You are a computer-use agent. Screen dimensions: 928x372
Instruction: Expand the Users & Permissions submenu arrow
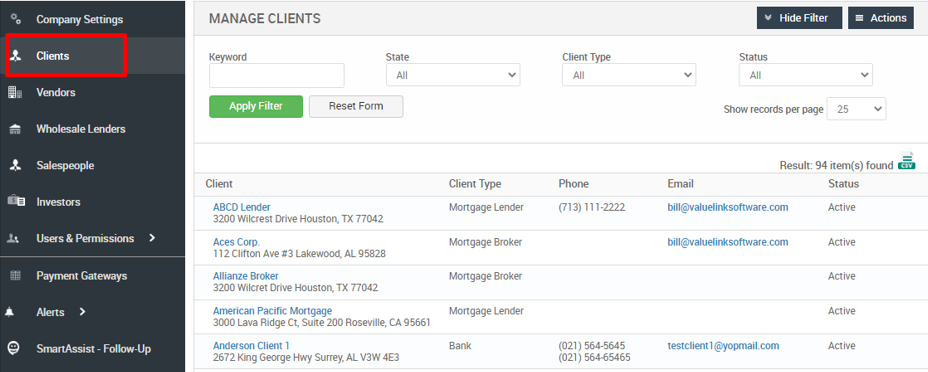152,238
